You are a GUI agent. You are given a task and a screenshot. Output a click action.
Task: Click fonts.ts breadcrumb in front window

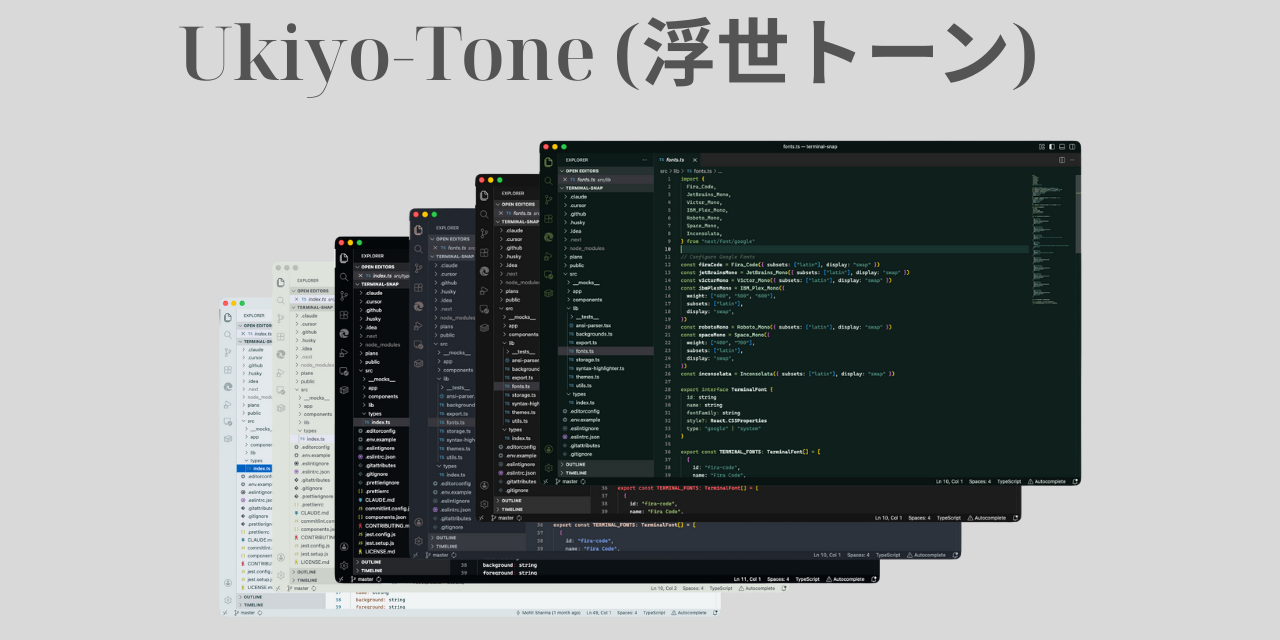(701, 171)
